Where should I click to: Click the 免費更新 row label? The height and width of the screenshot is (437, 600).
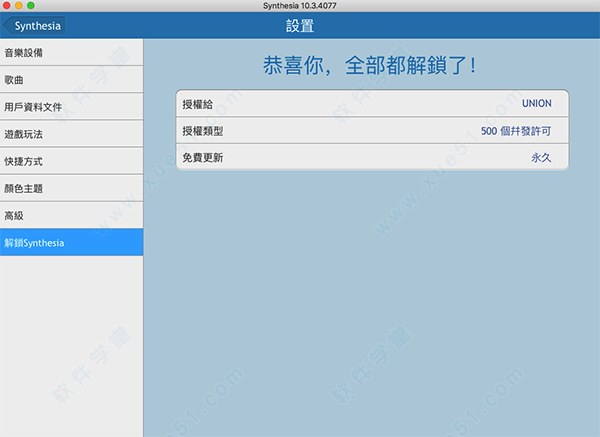pyautogui.click(x=202, y=157)
